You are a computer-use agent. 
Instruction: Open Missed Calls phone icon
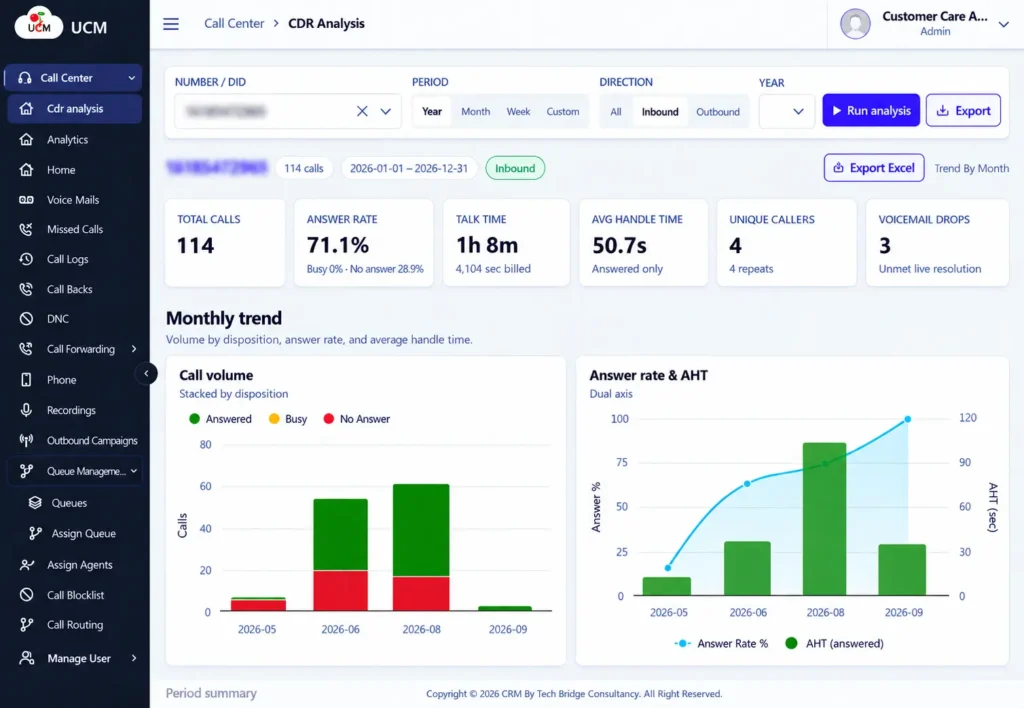26,229
